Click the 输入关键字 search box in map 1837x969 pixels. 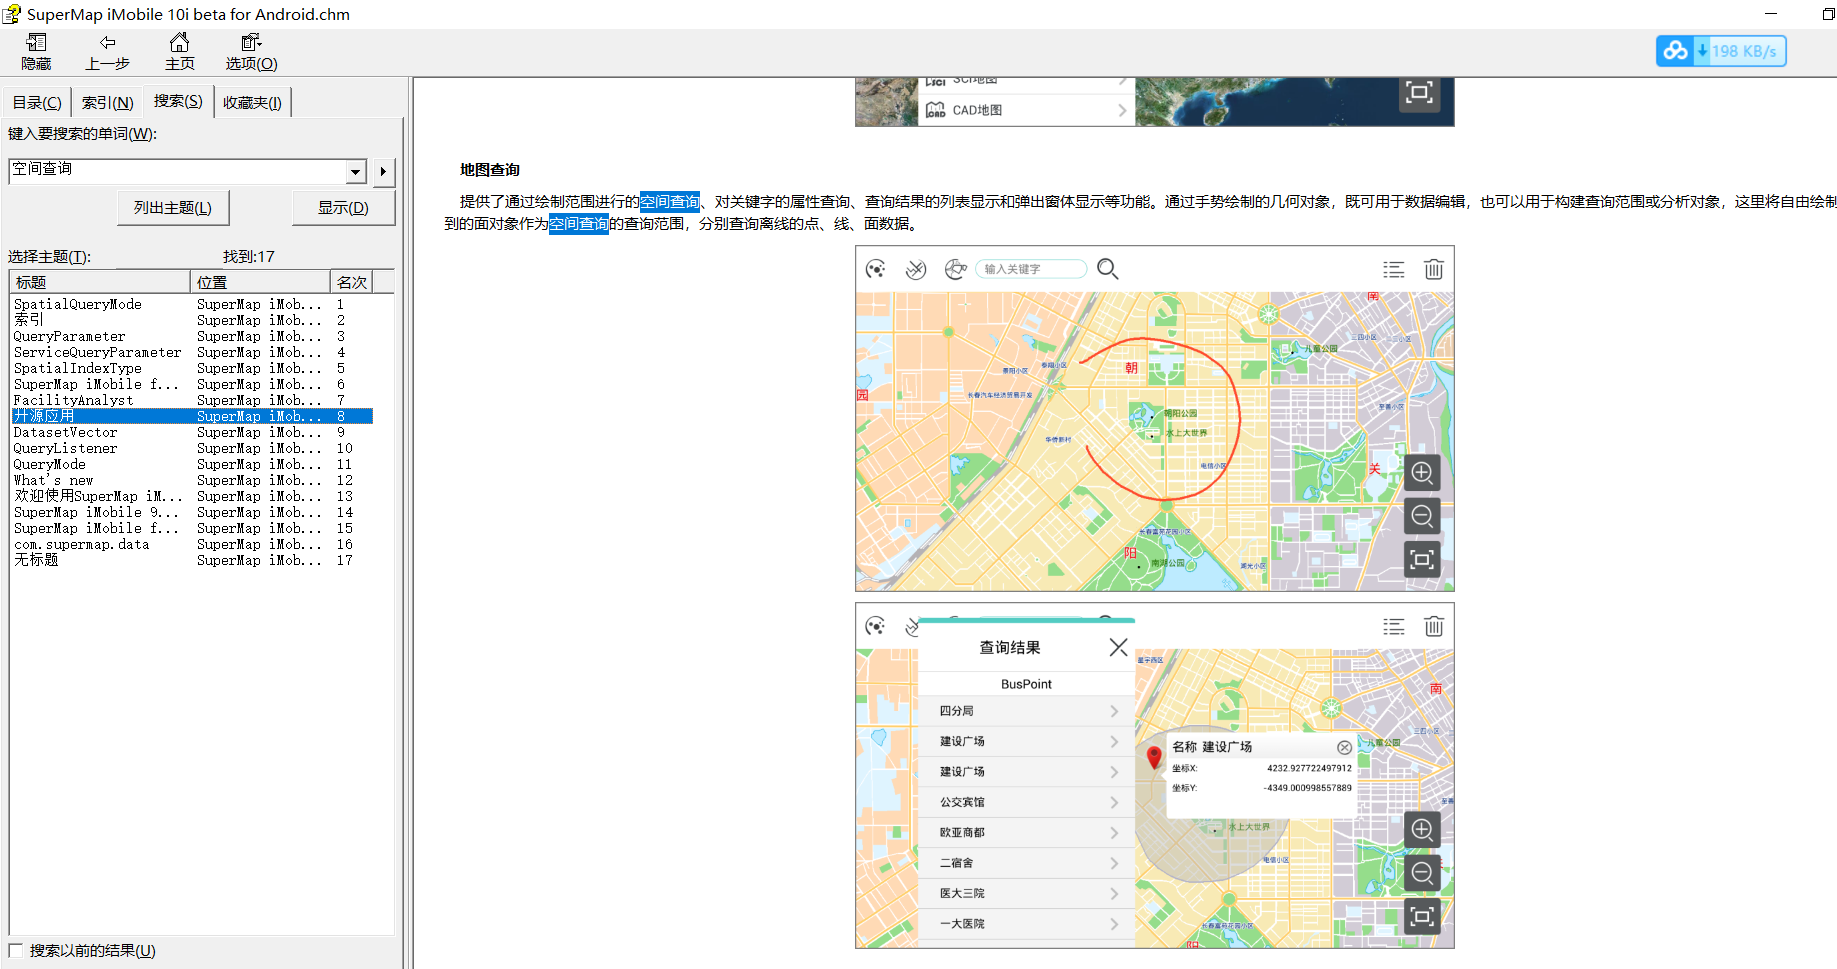click(1030, 269)
